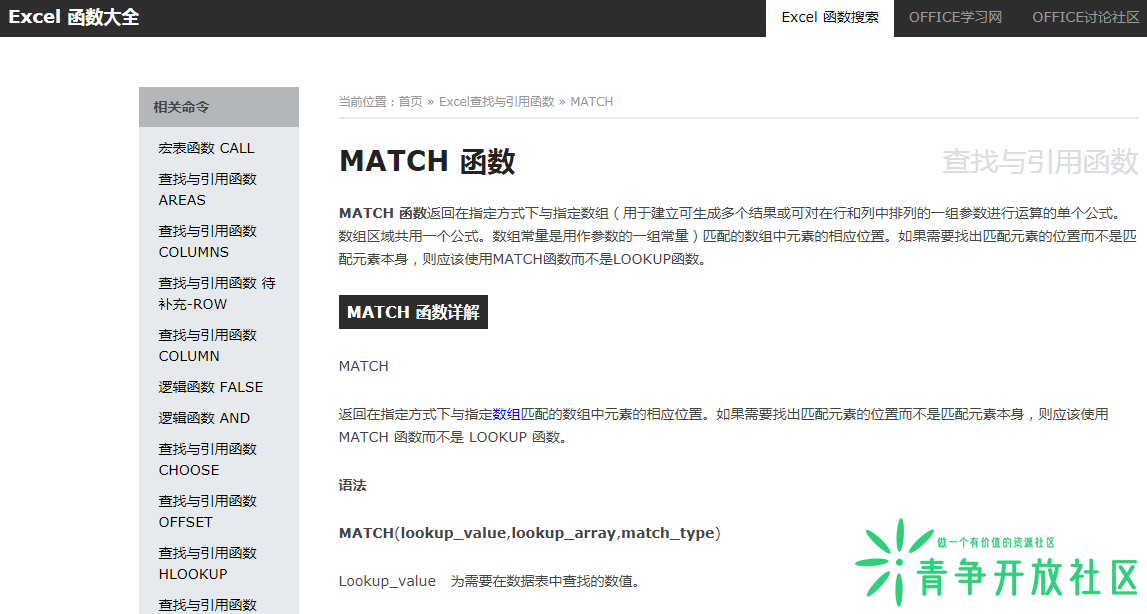The image size is (1147, 614).
Task: Open sidebar link 查找与引用函数 COLUMN
Action: coord(208,345)
